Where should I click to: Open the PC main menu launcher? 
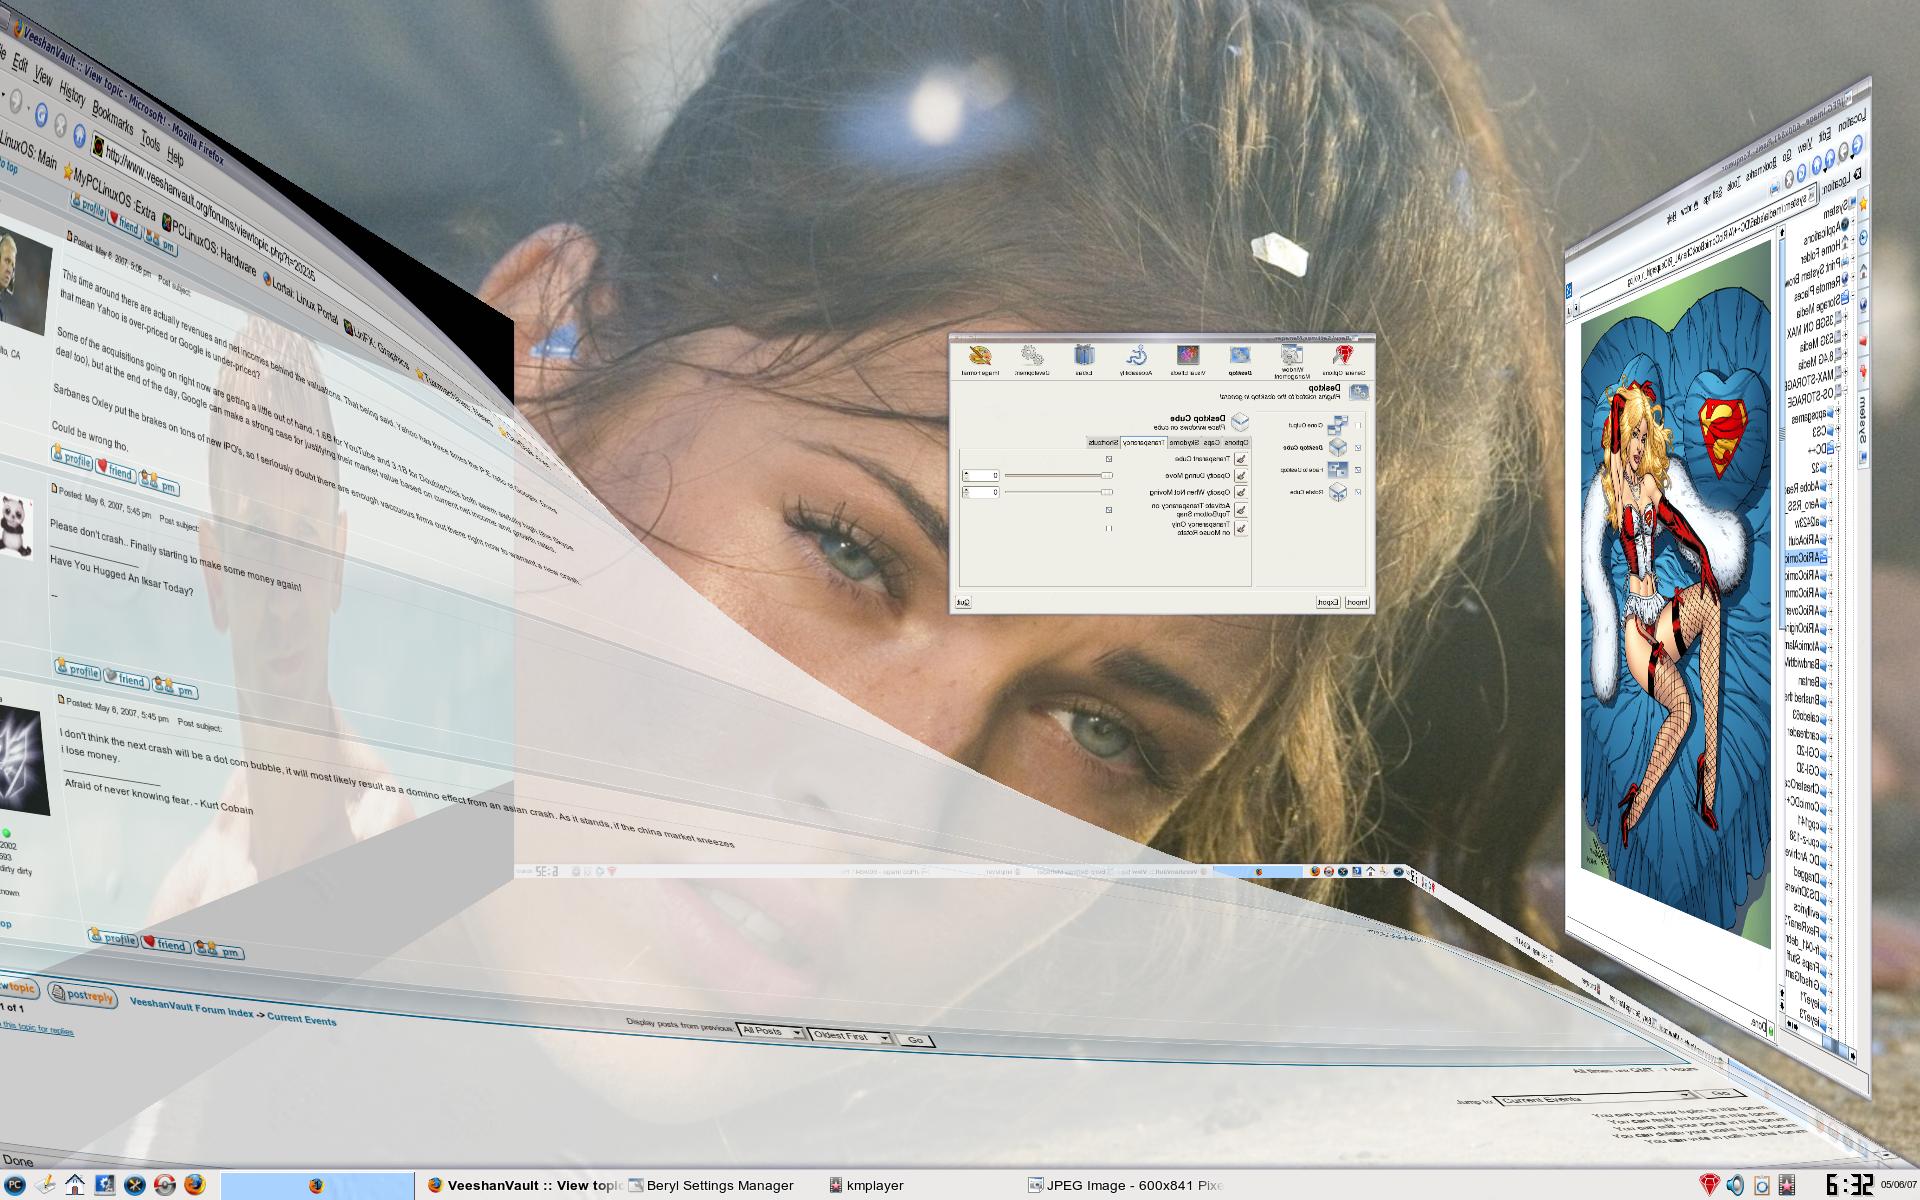[x=17, y=1186]
